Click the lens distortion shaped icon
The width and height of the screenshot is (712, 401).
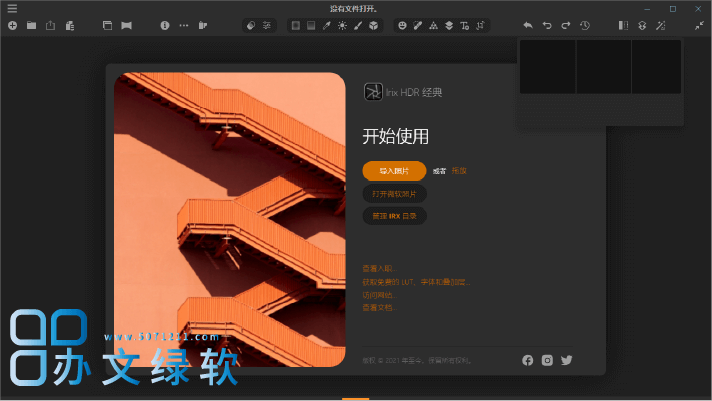(127, 25)
